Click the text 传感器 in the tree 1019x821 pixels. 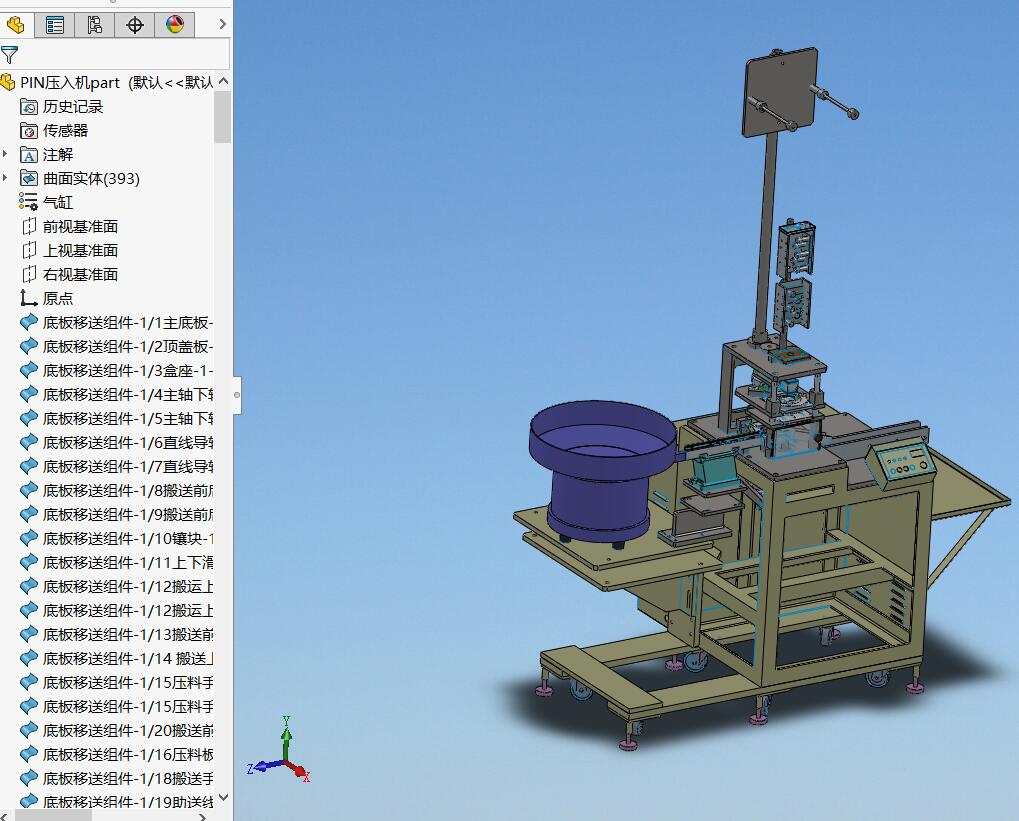(x=65, y=131)
